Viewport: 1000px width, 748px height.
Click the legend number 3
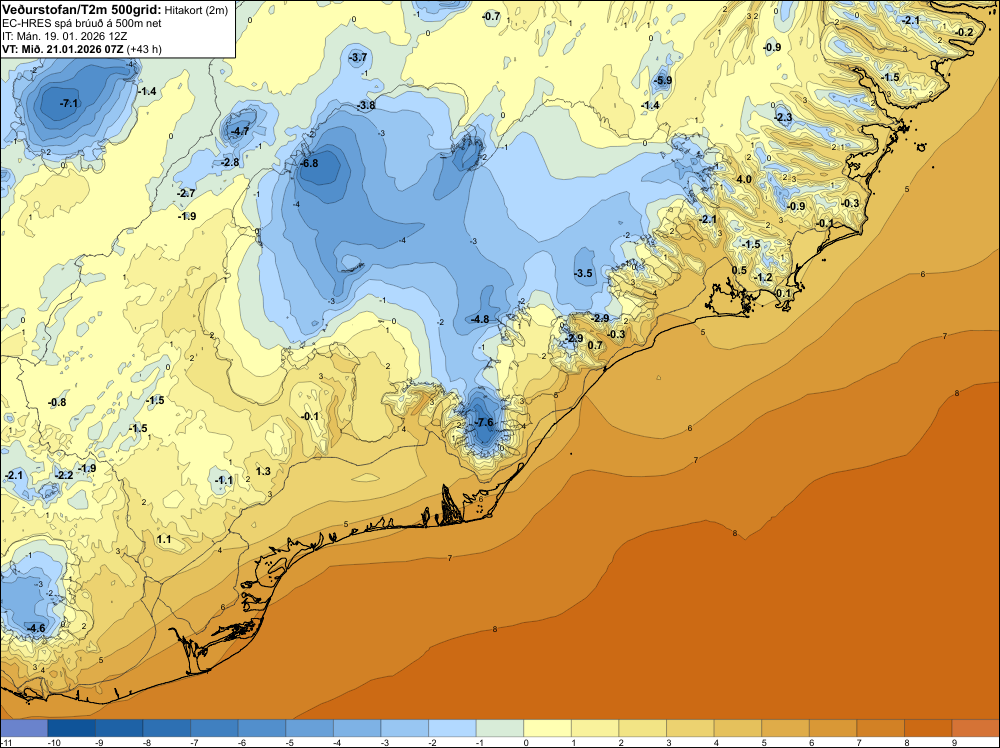click(669, 742)
